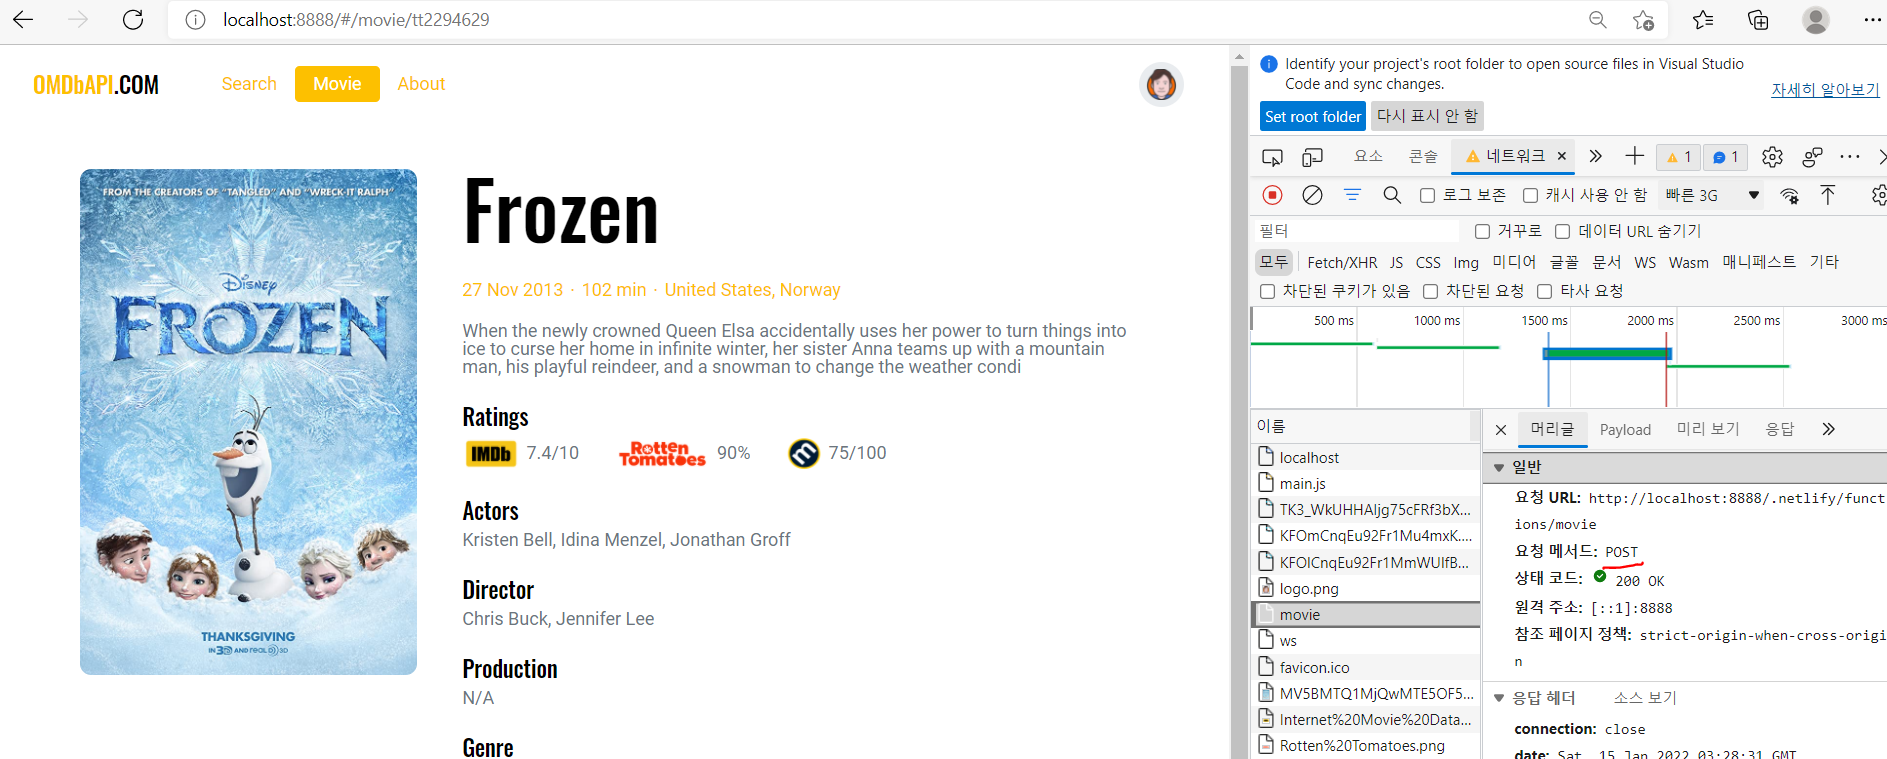Open the browser profile avatar

point(1816,20)
